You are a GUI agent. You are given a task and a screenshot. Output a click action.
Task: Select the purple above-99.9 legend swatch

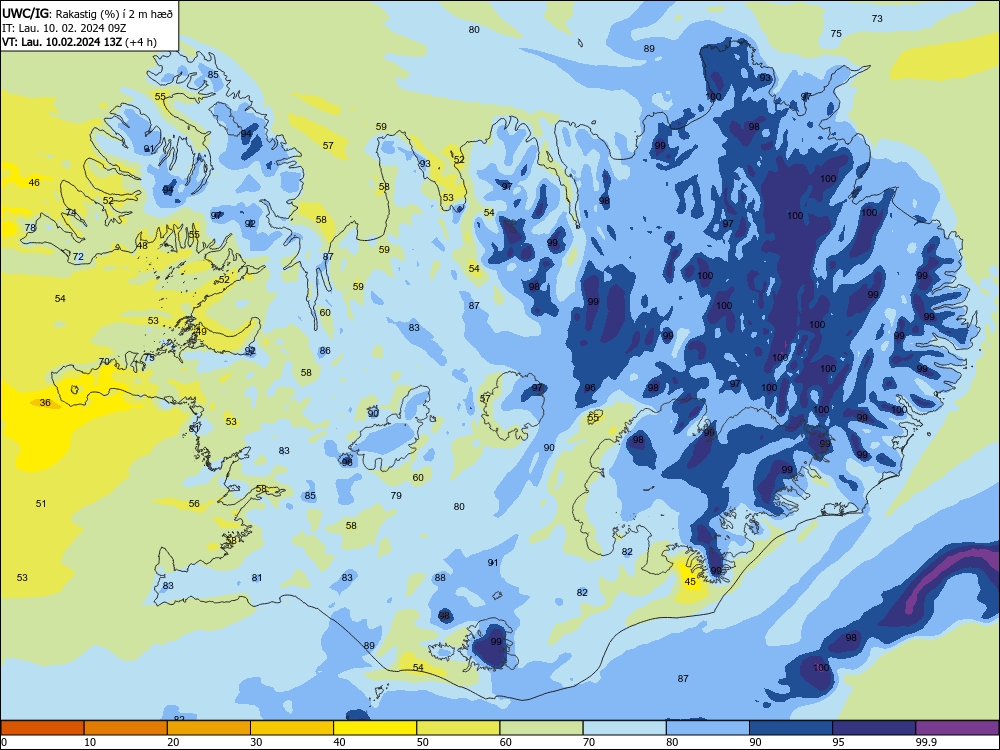[957, 728]
